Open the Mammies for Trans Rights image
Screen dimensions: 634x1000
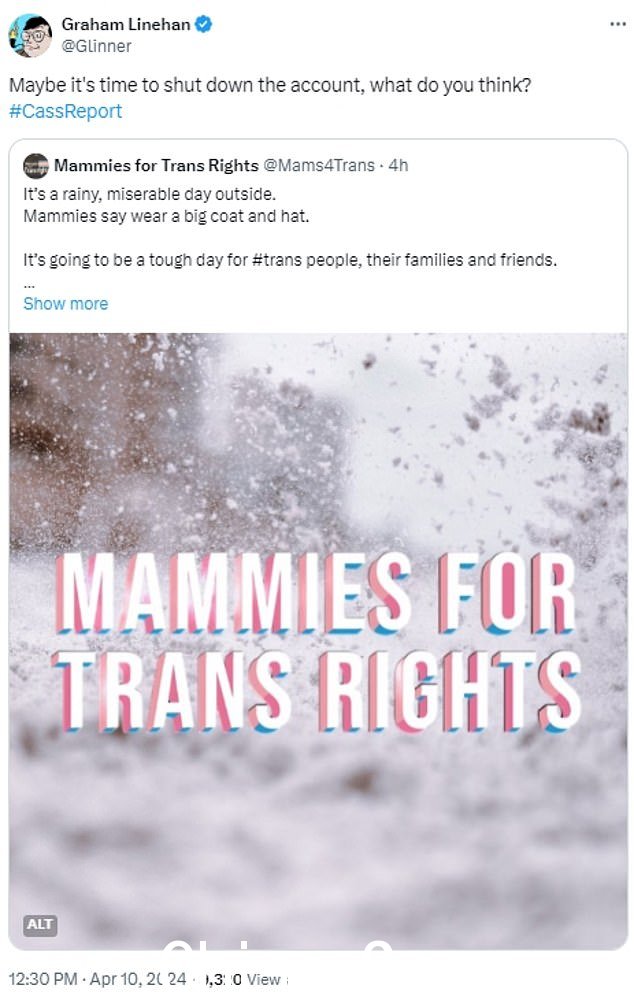click(x=318, y=641)
